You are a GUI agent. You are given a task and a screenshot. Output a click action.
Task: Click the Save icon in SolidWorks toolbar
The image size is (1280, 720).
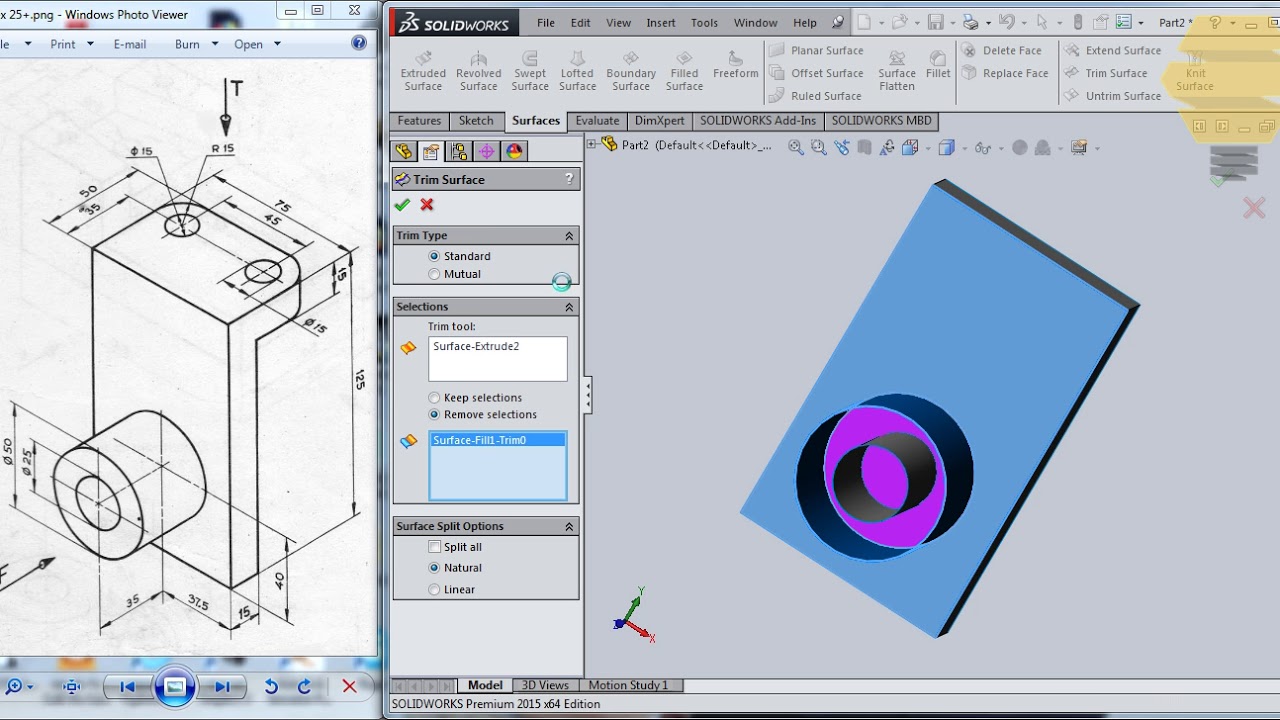pyautogui.click(x=935, y=22)
